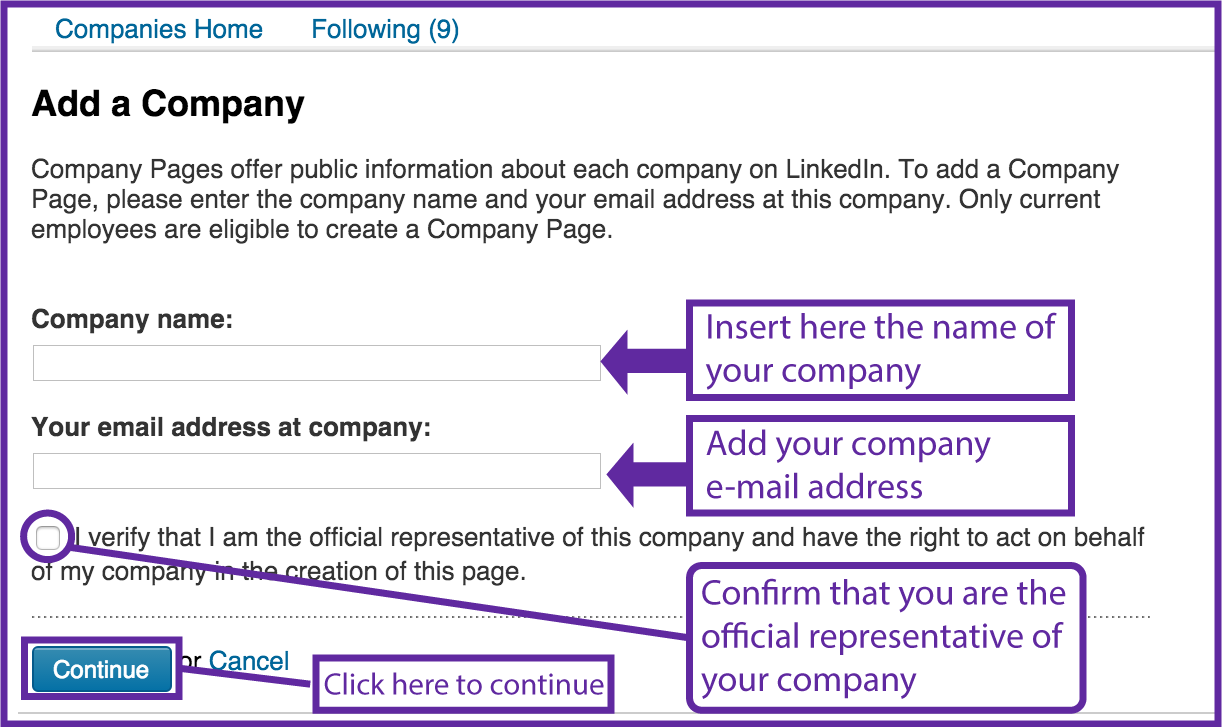The width and height of the screenshot is (1222, 727).
Task: Select the "Add your company e-mail address" callout
Action: [x=879, y=465]
